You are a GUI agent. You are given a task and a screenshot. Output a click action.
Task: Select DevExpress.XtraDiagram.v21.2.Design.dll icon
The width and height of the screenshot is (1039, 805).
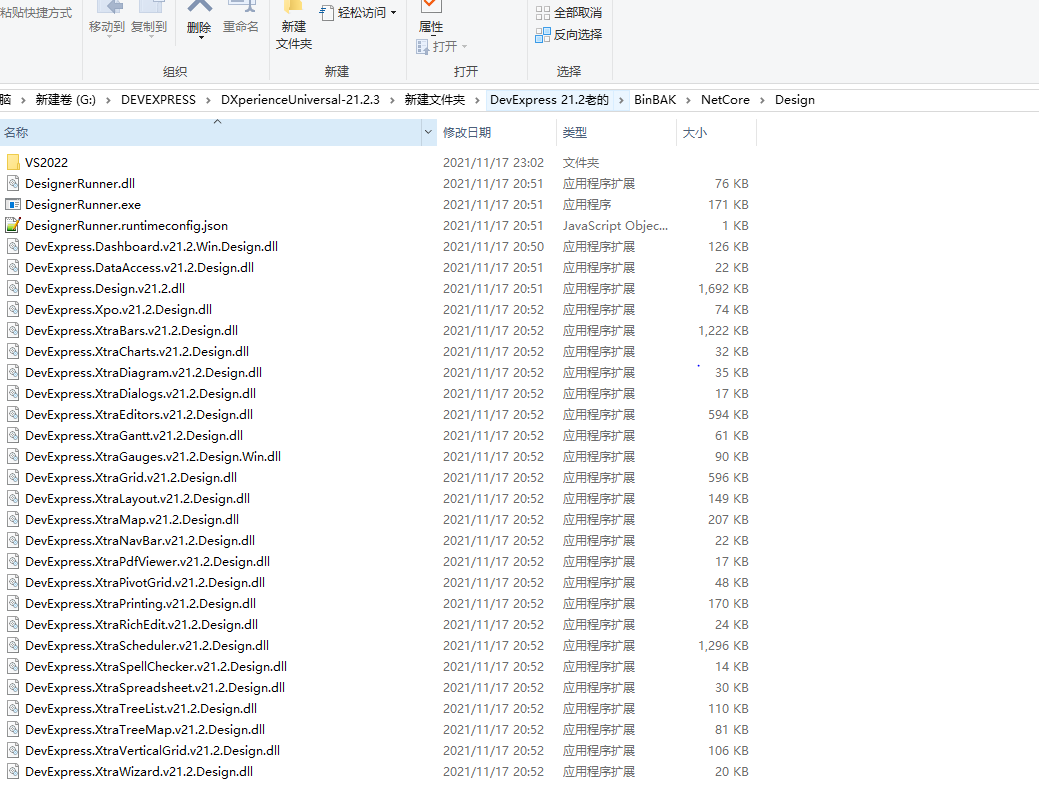(x=13, y=372)
